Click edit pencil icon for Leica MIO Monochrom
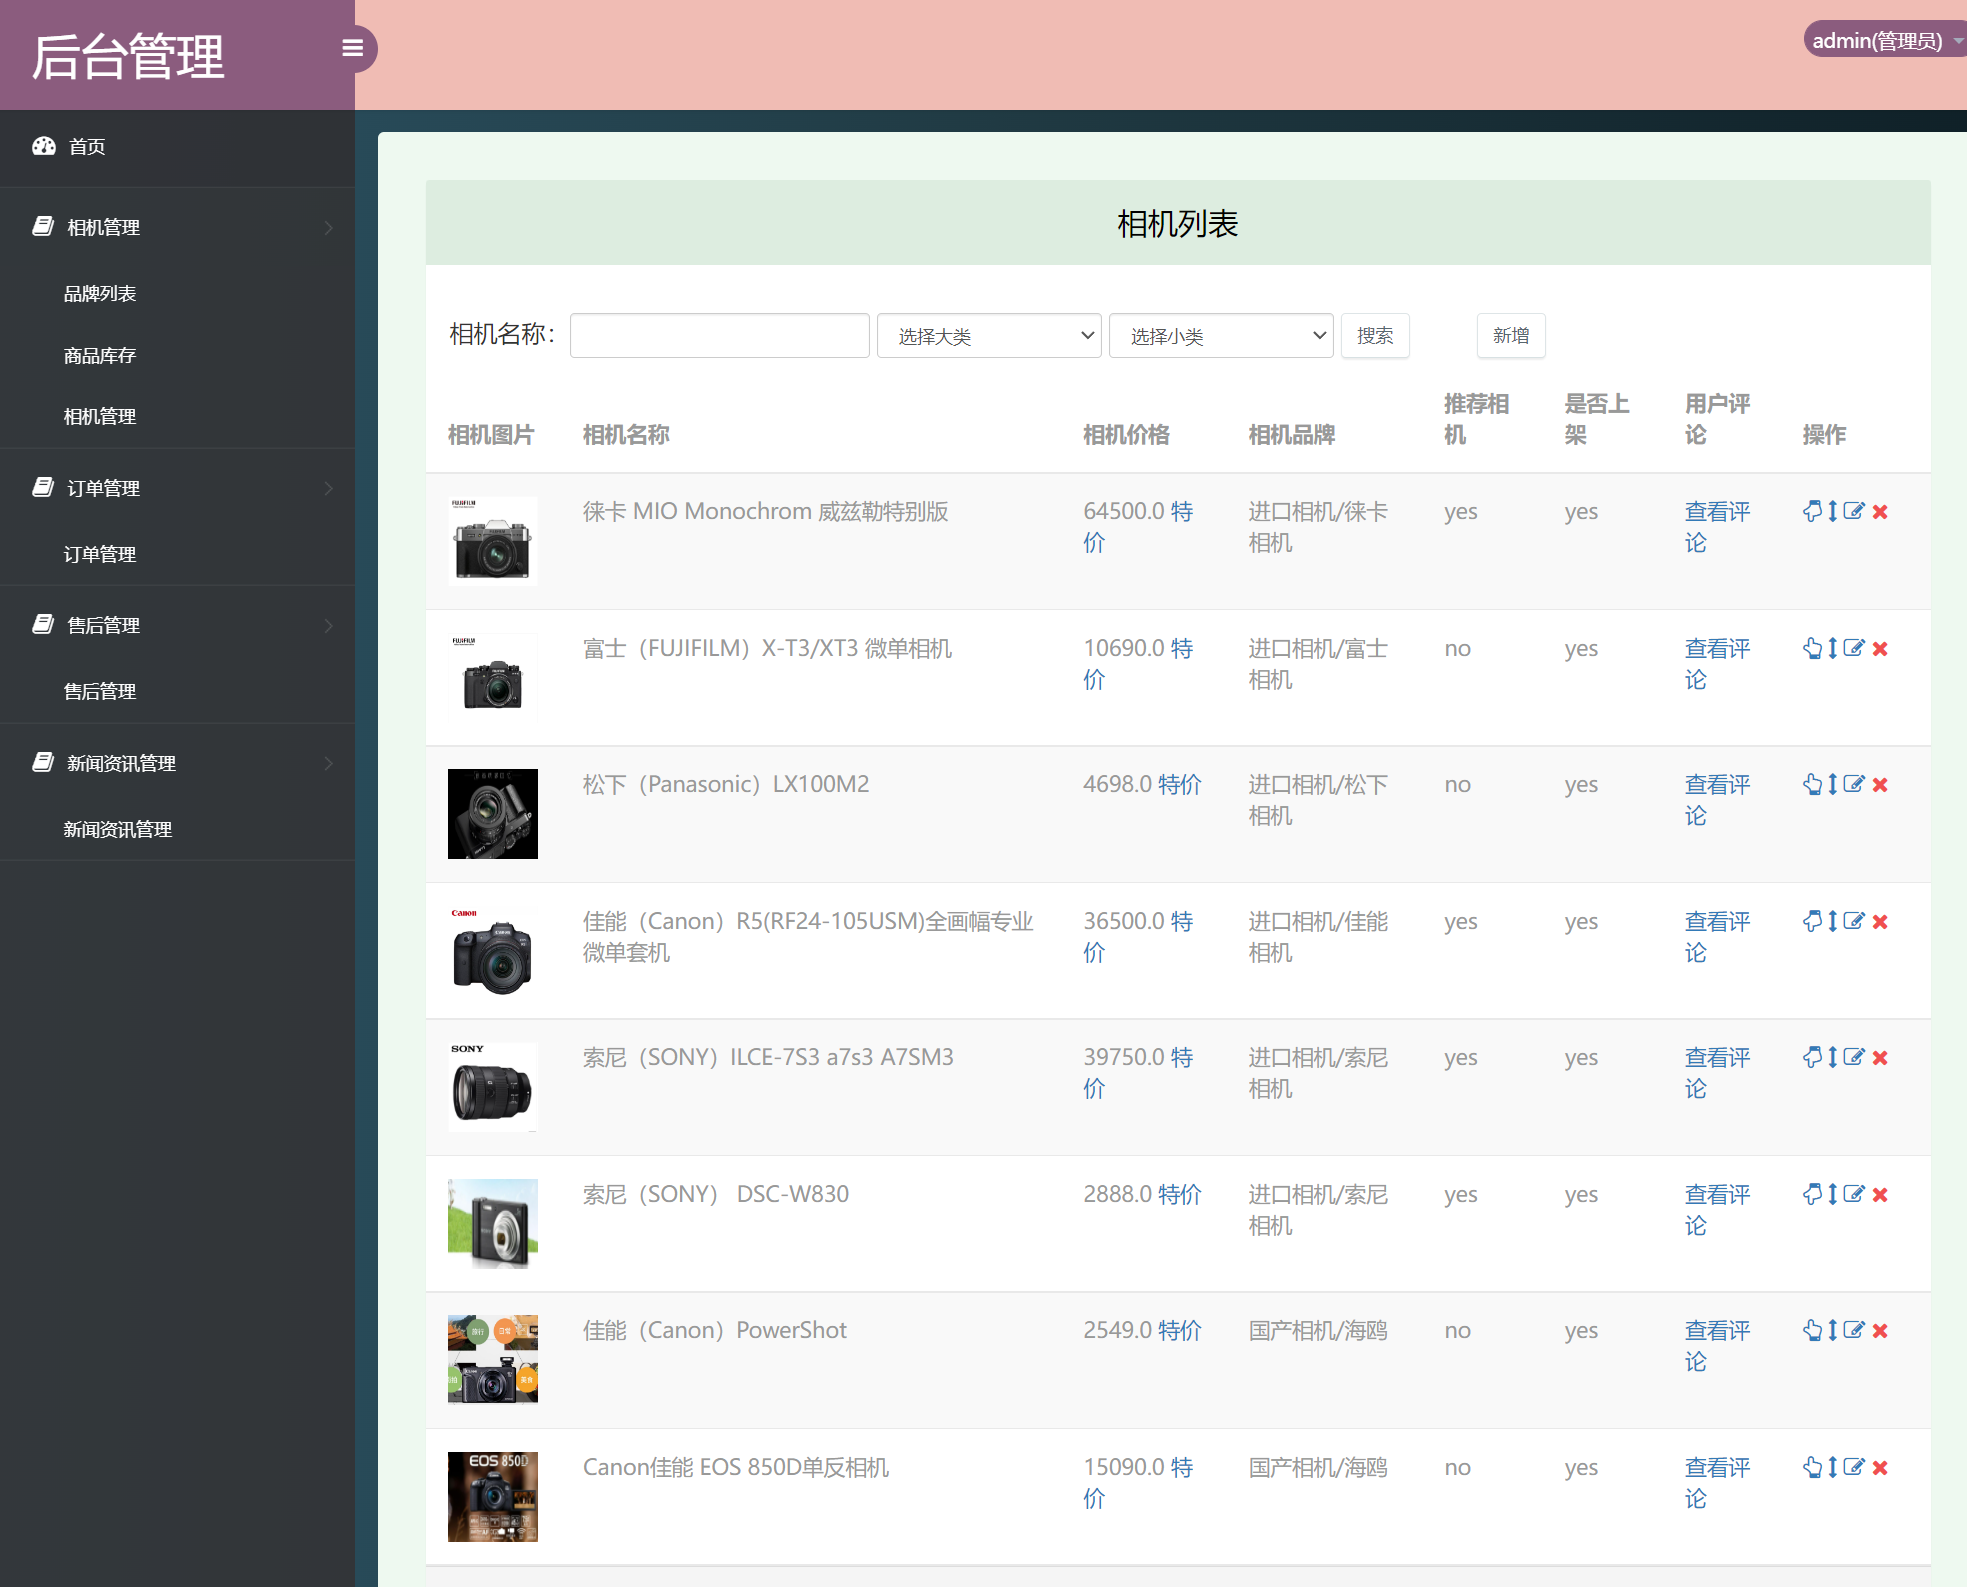1967x1587 pixels. click(1854, 511)
